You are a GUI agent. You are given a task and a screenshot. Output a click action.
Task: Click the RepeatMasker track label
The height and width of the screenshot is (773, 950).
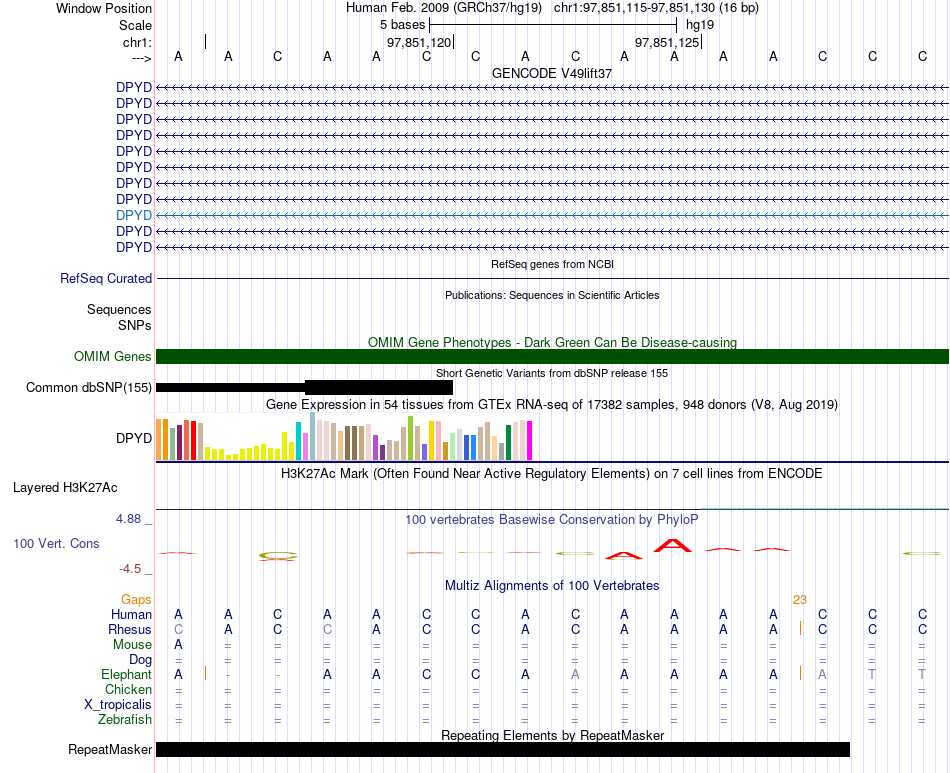[x=110, y=749]
